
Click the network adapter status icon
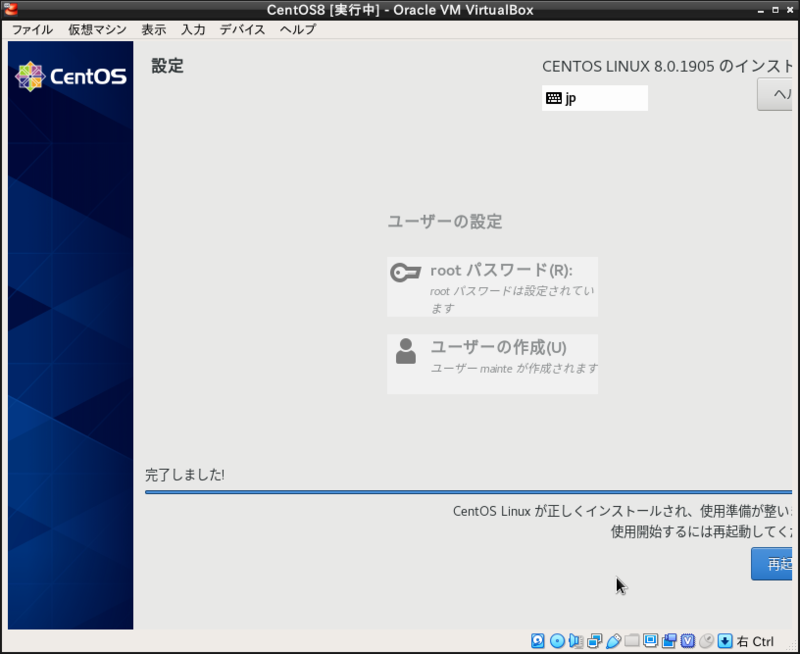click(594, 641)
